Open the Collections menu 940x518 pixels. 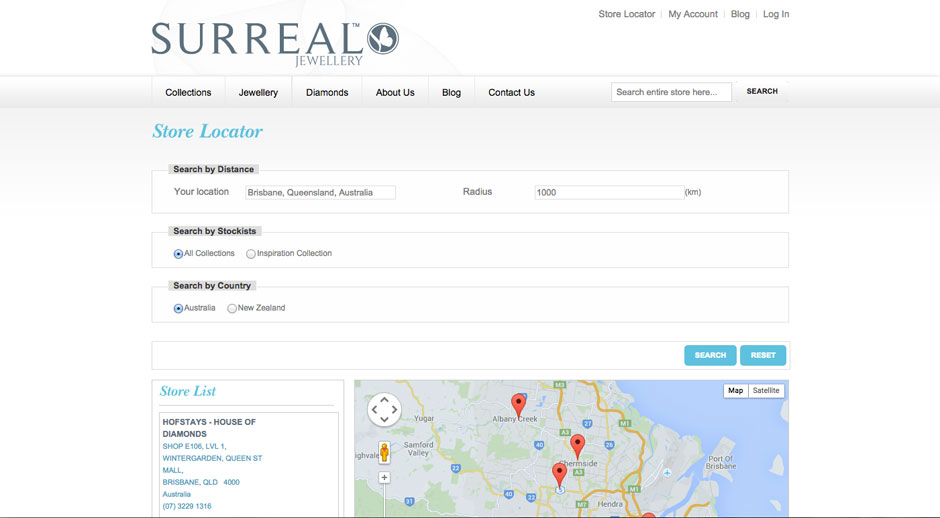188,92
